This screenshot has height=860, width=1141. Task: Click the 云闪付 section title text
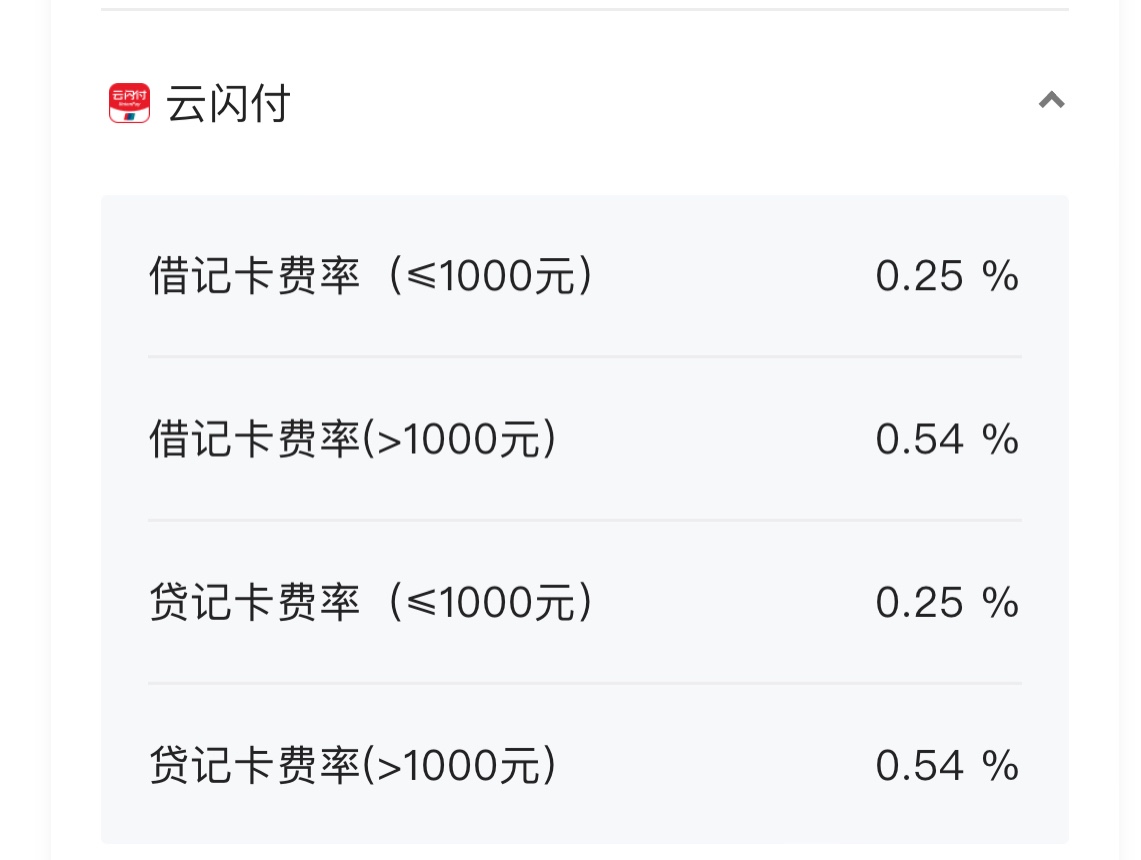[228, 104]
